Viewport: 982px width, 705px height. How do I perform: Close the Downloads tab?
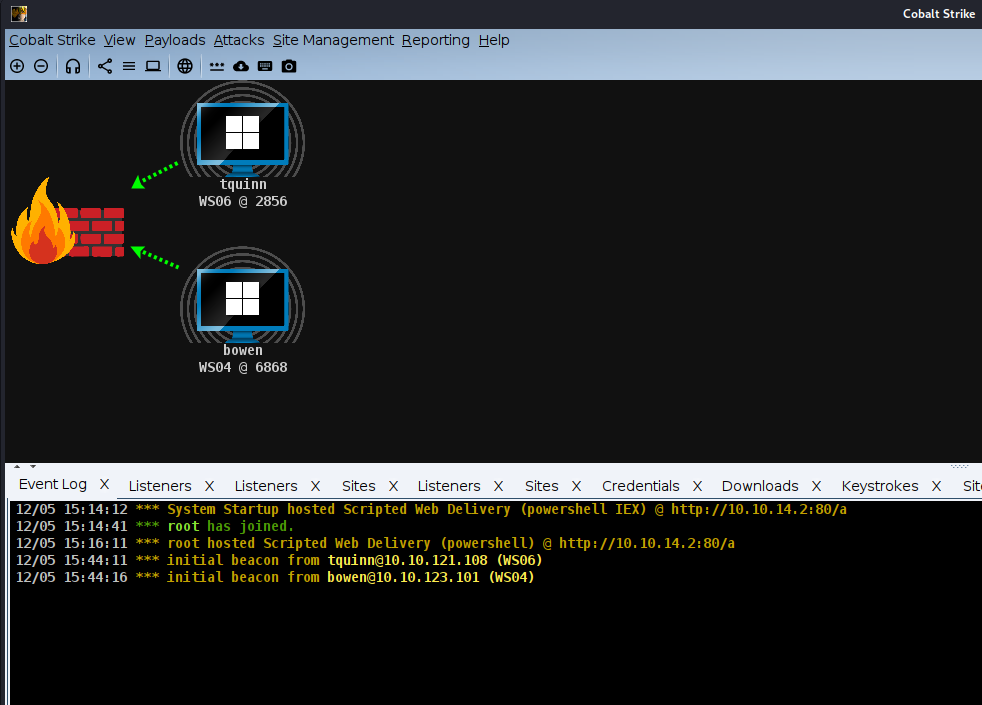pos(816,486)
